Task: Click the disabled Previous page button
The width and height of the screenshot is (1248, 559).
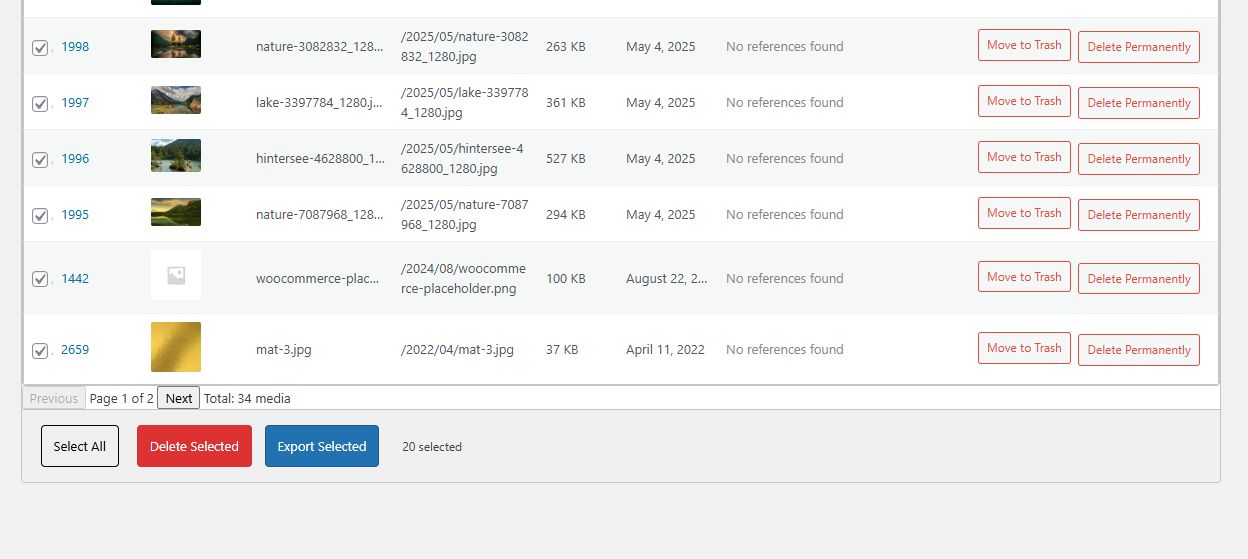Action: (x=54, y=398)
